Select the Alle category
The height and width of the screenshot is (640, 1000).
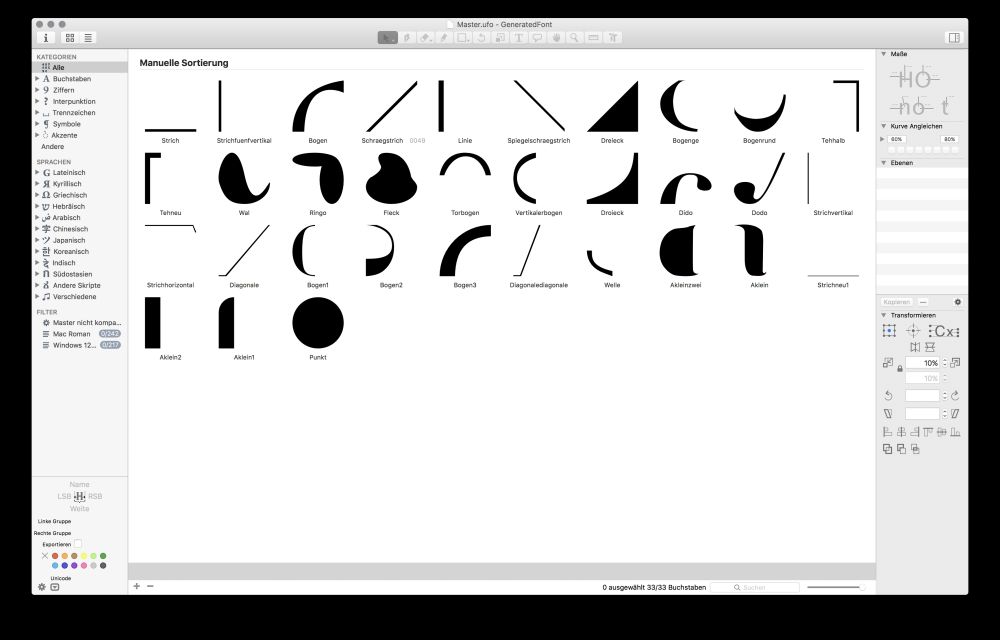coord(58,67)
